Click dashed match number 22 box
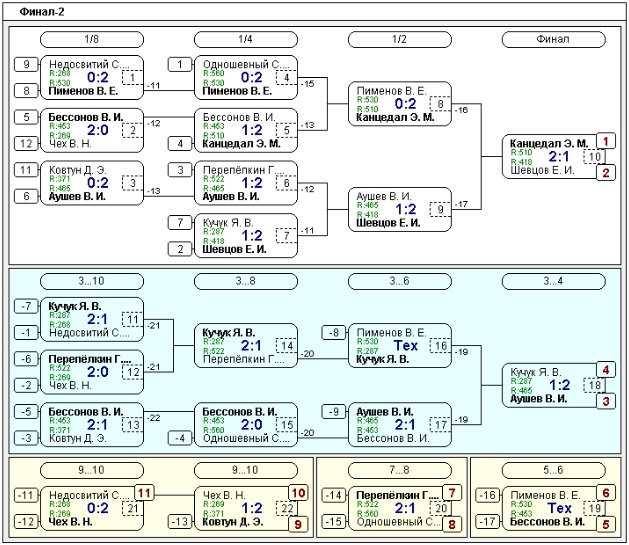The height and width of the screenshot is (545, 629). coord(286,509)
